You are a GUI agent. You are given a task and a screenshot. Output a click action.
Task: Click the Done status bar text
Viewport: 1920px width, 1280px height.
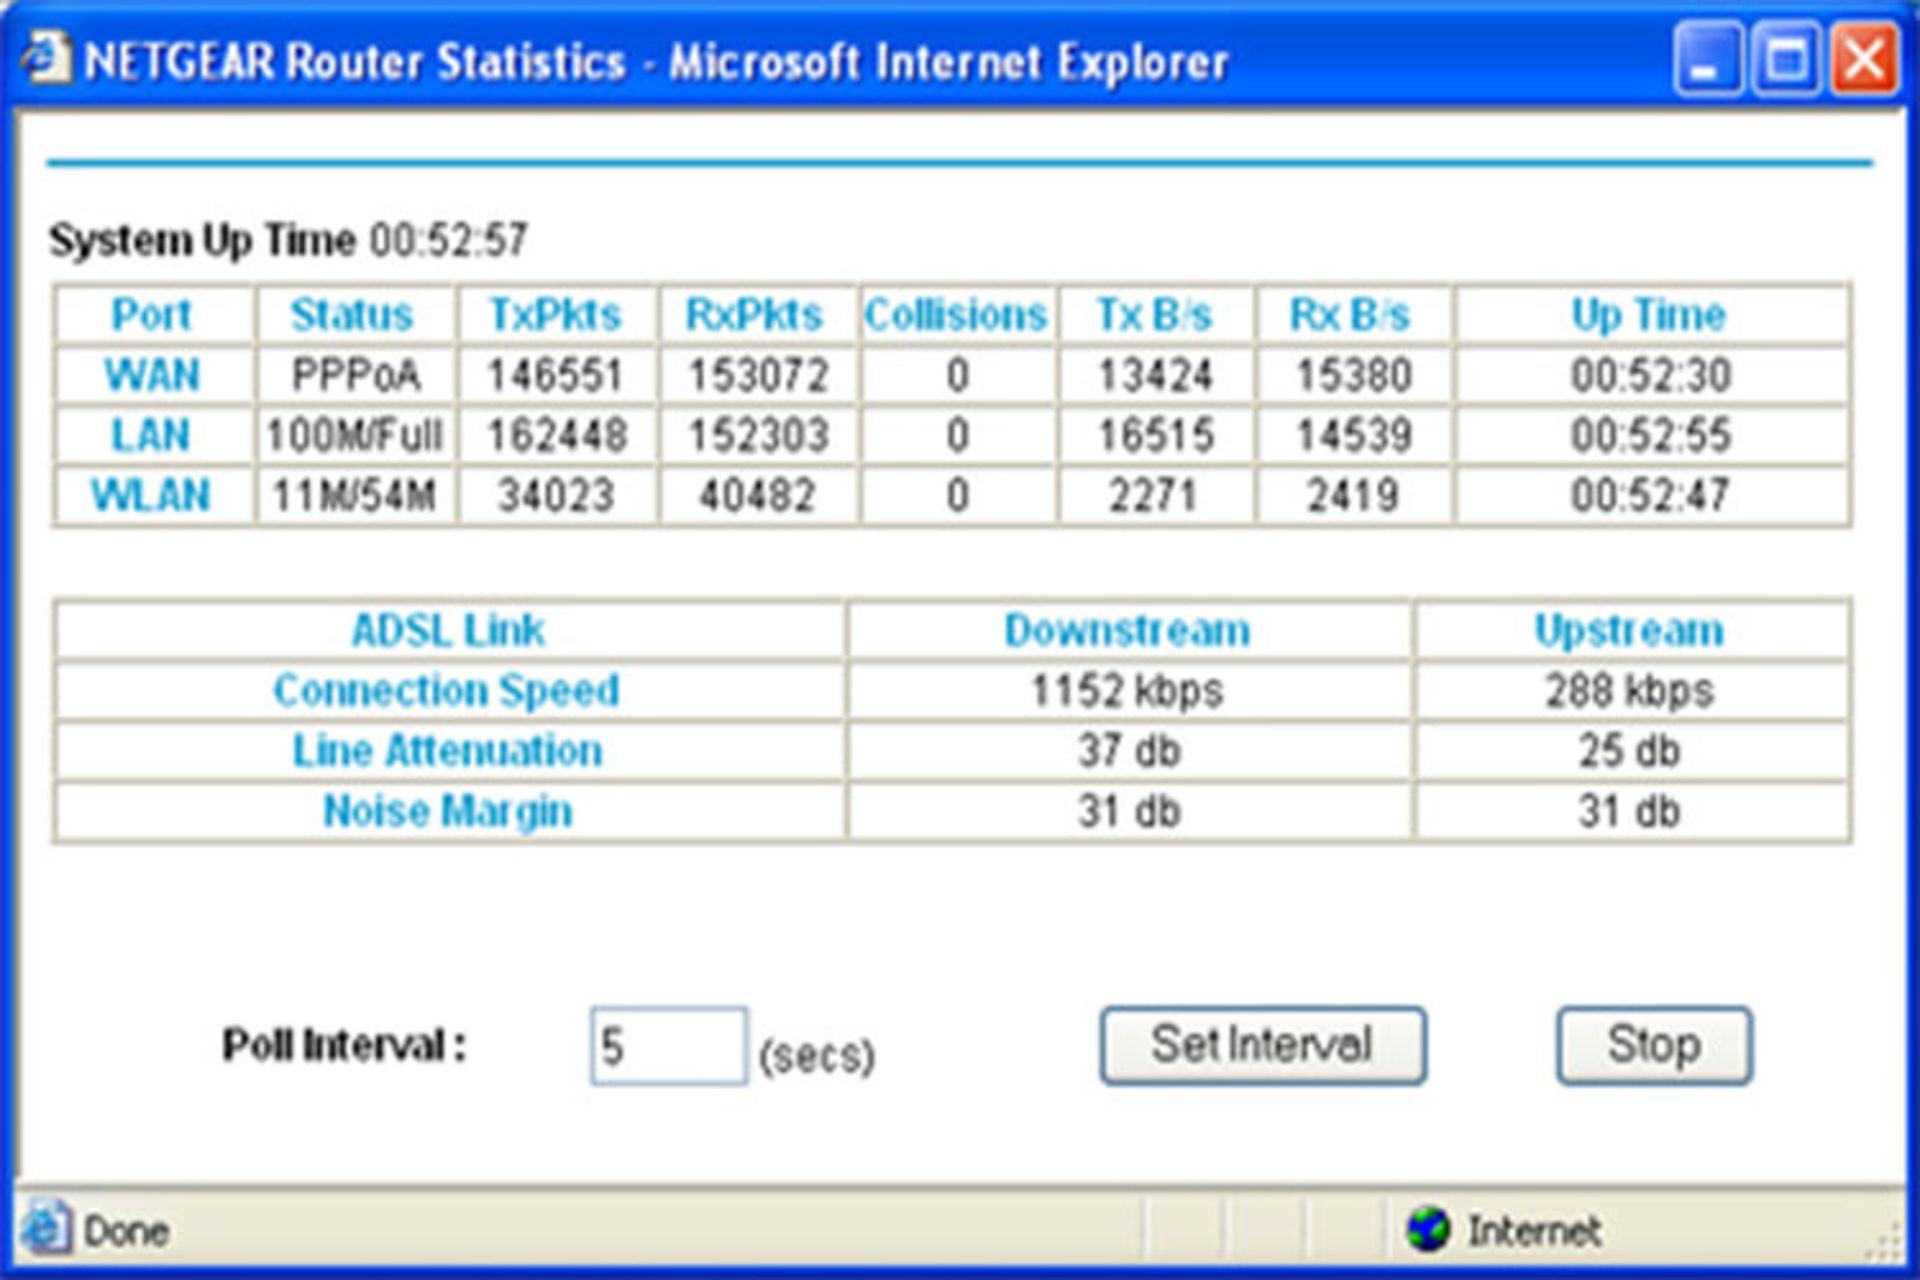pos(126,1231)
